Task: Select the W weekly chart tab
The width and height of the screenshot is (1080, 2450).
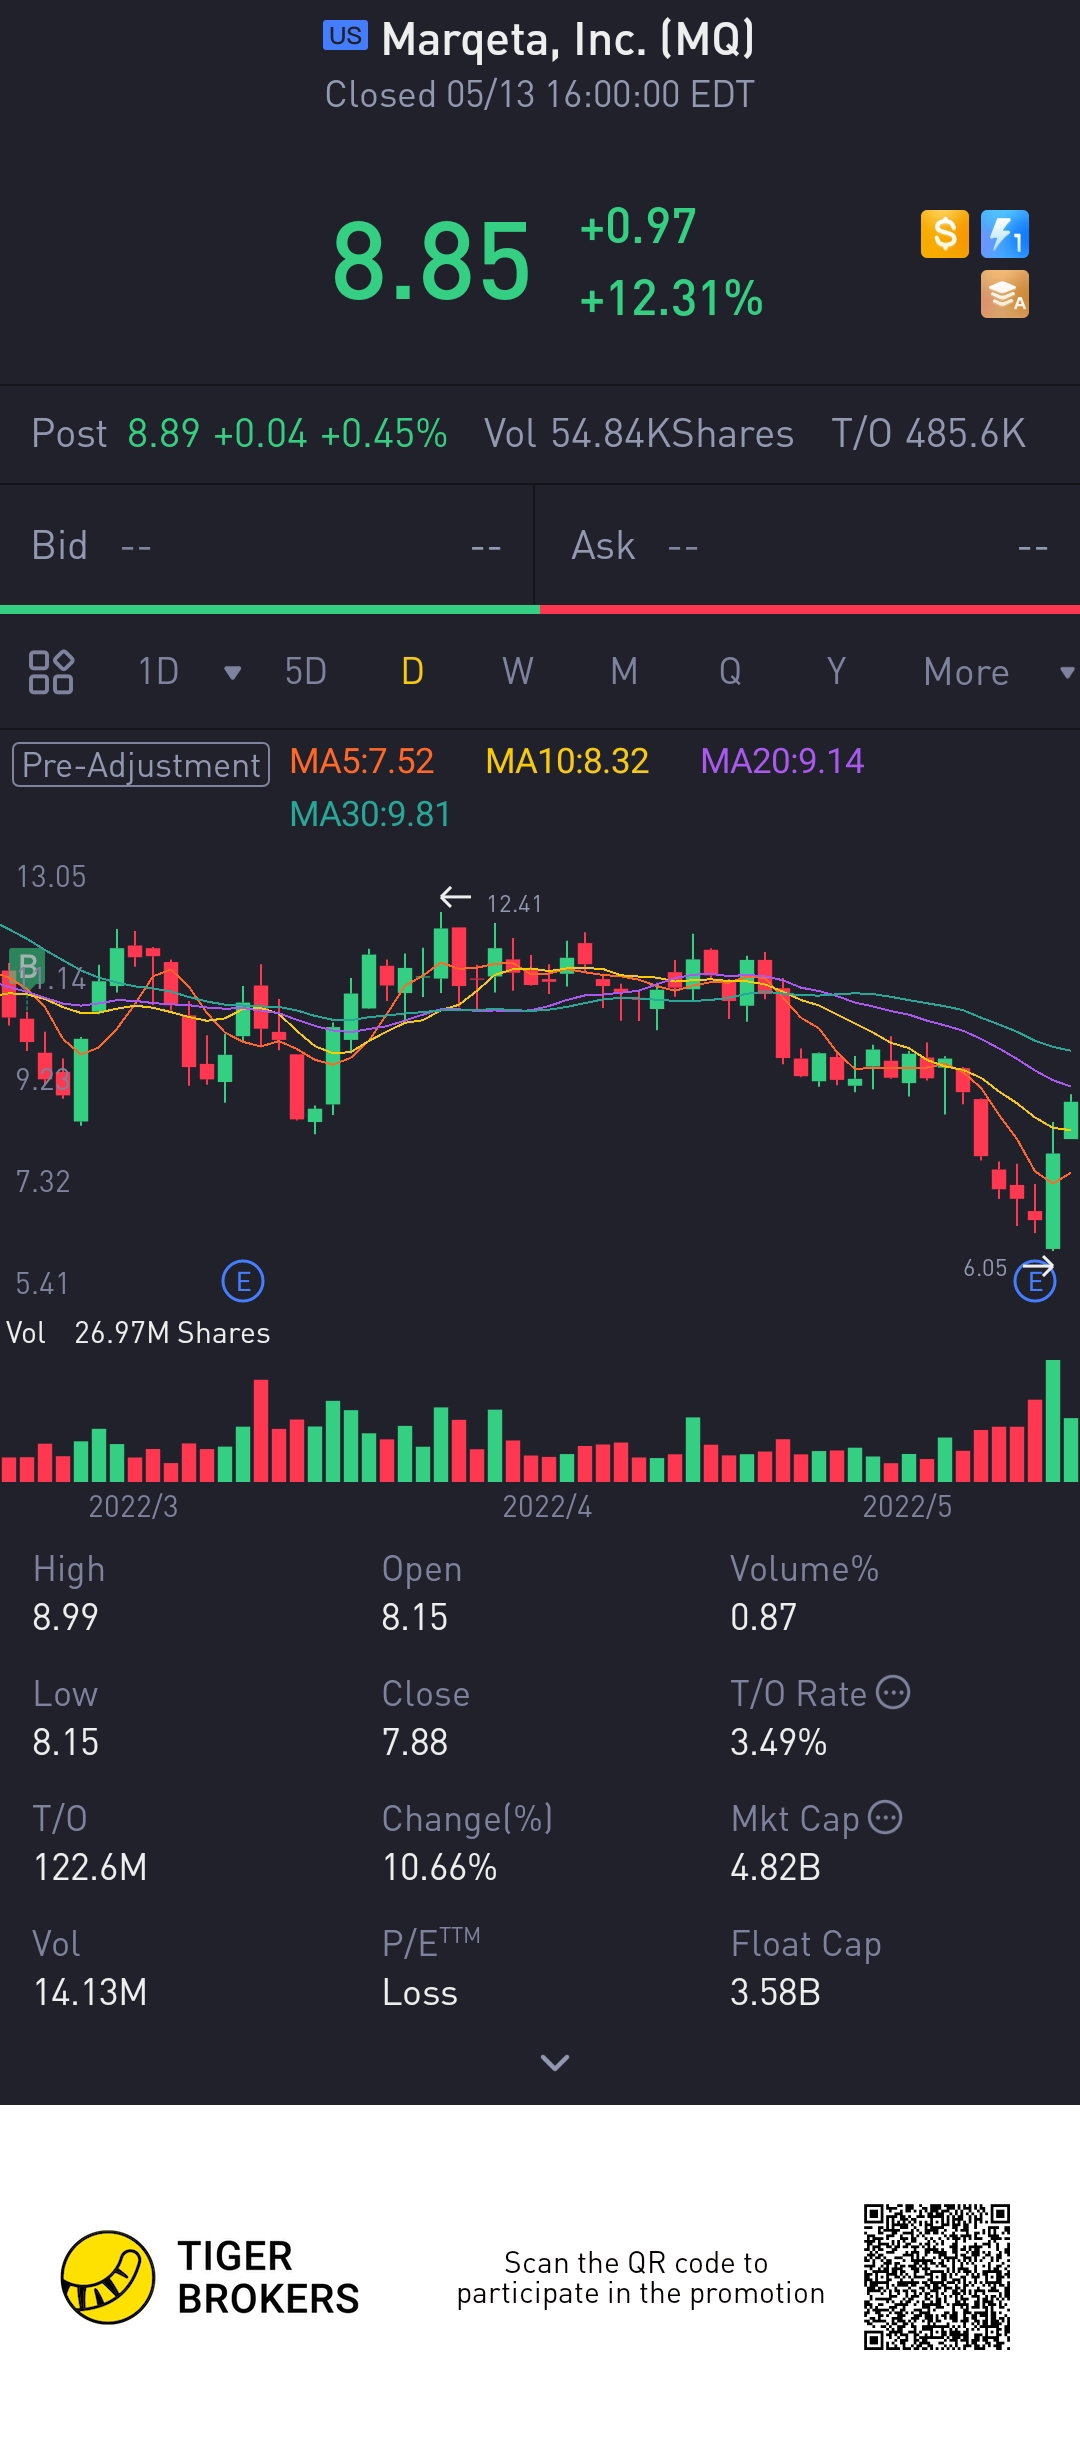Action: (518, 672)
